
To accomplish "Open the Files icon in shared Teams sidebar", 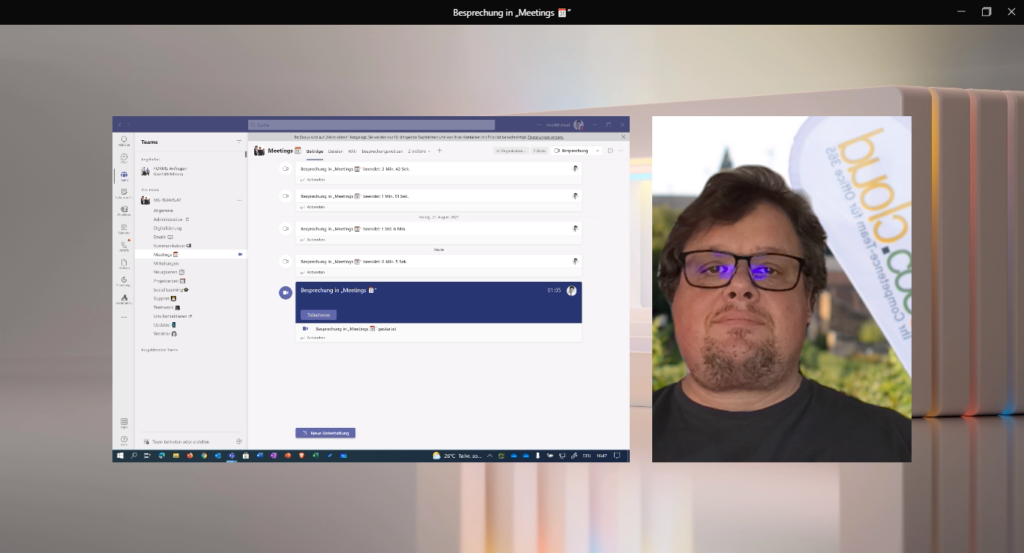I will [x=123, y=264].
